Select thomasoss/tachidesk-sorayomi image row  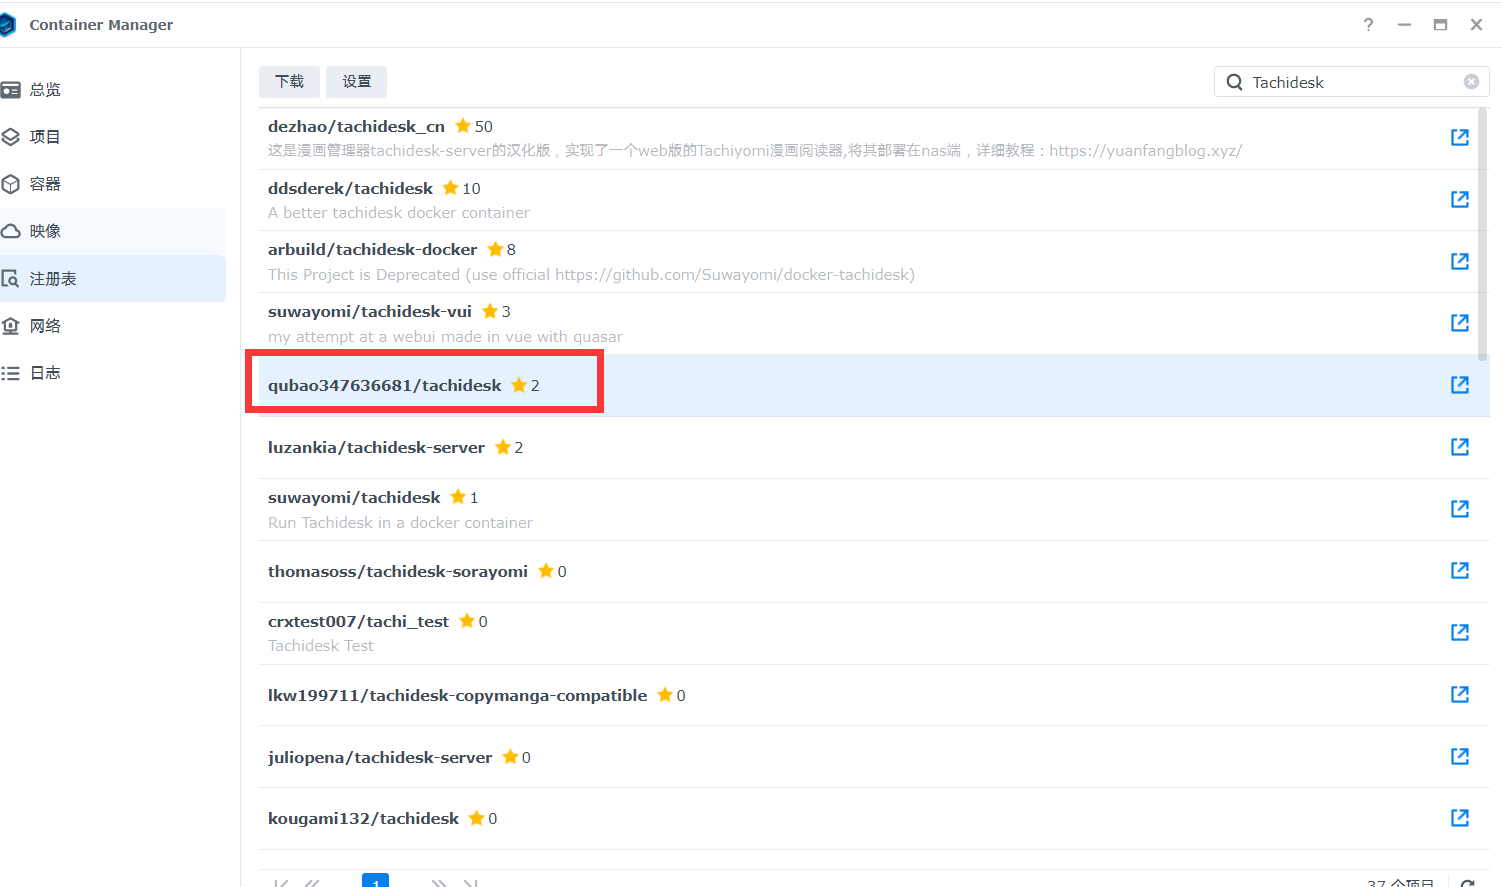pyautogui.click(x=874, y=572)
